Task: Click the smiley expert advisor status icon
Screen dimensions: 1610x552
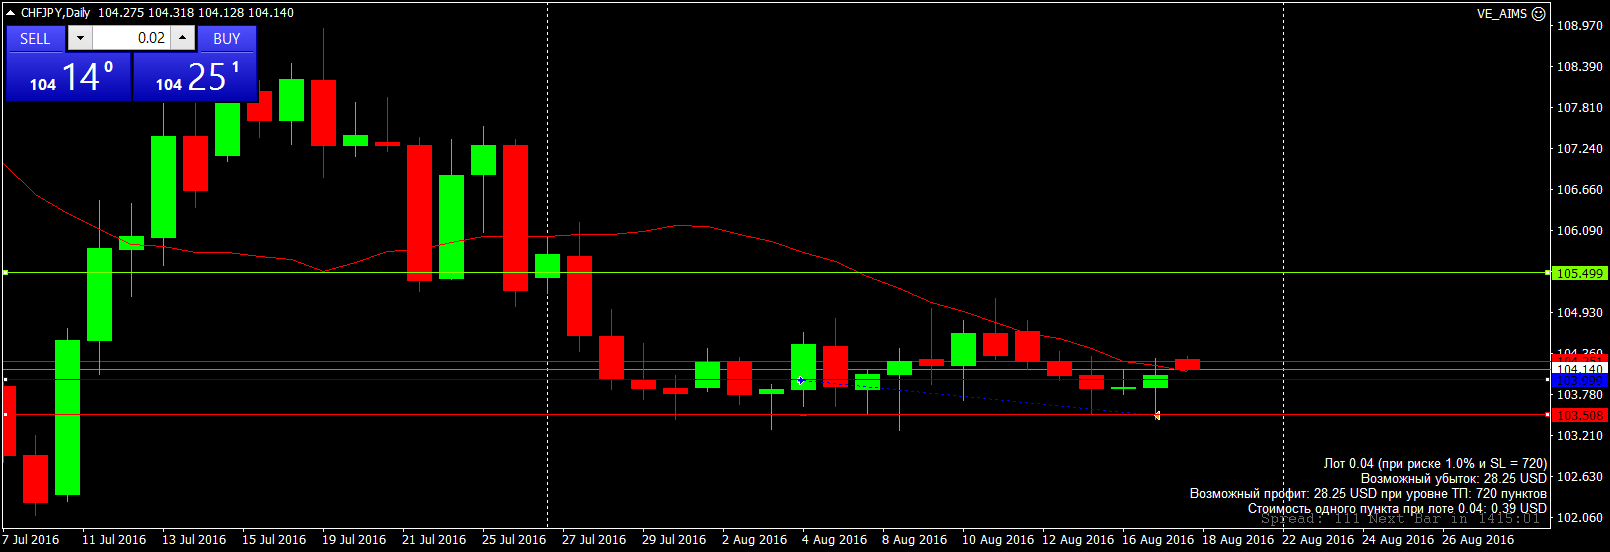Action: (x=1539, y=14)
